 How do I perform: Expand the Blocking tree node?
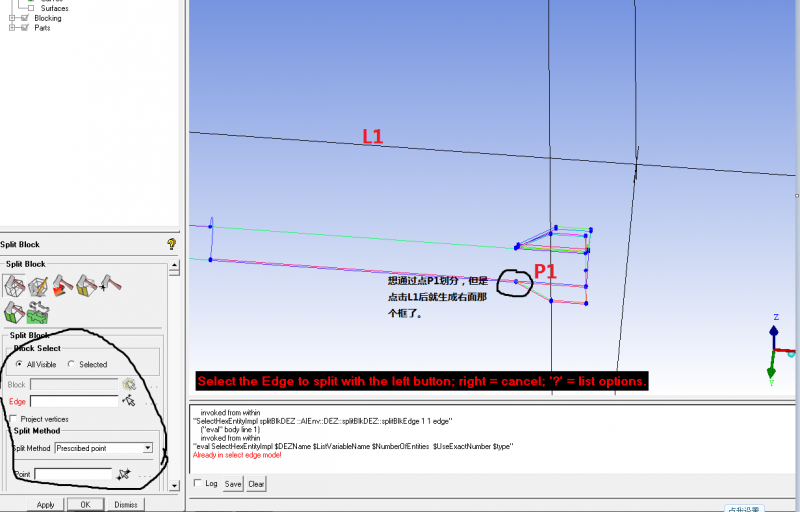12,18
